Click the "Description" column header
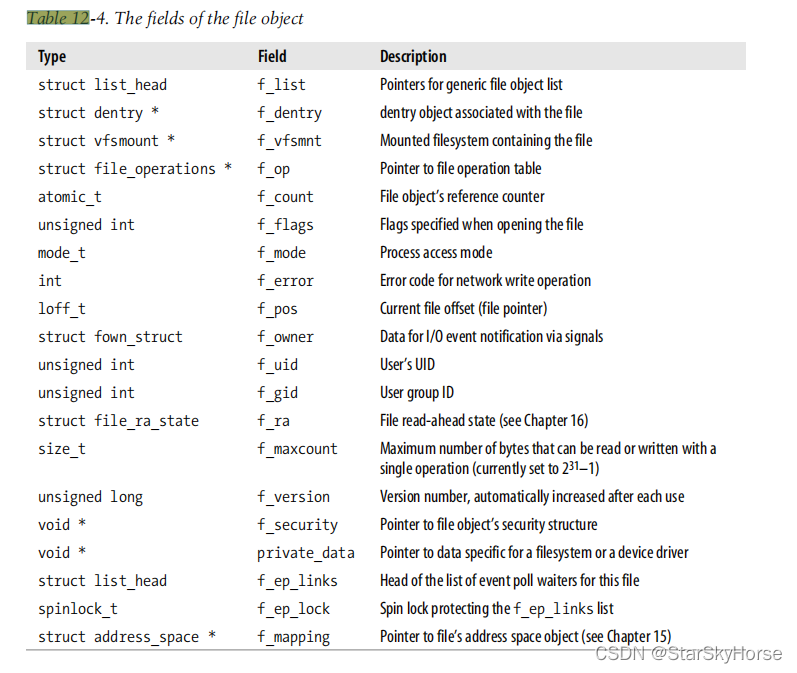 click(413, 57)
